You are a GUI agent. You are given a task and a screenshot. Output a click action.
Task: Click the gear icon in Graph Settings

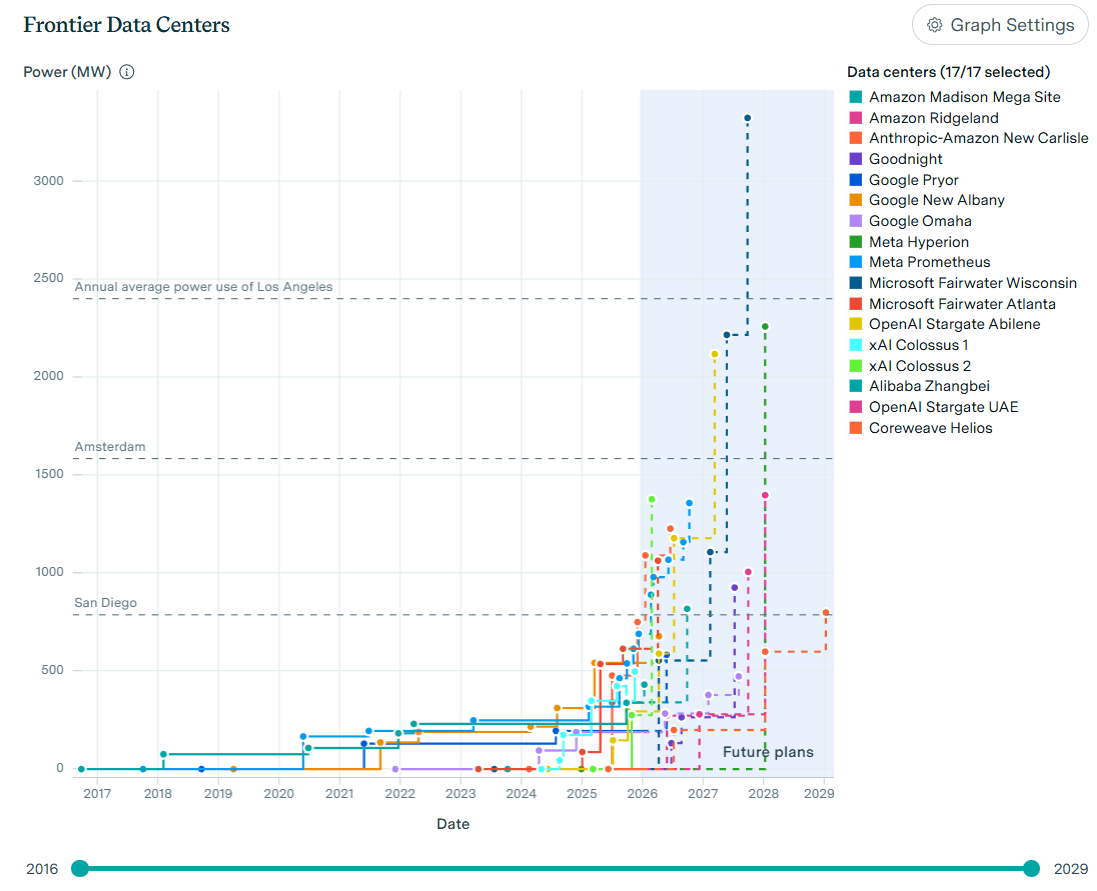[x=935, y=25]
